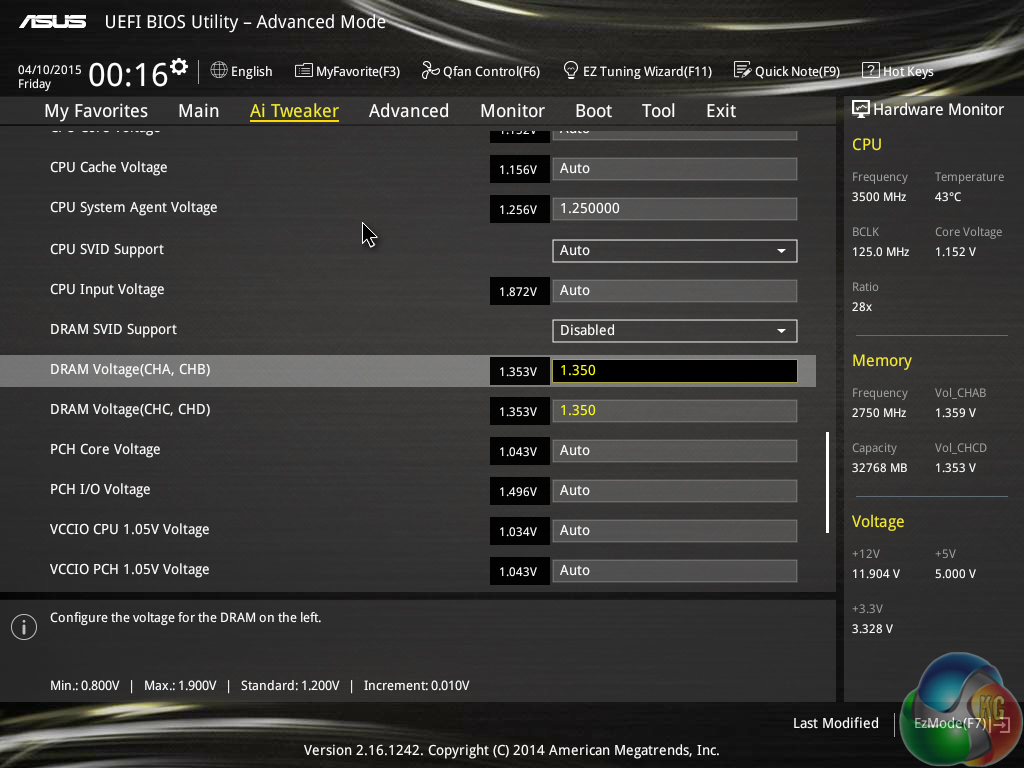This screenshot has height=768, width=1024.
Task: Open the Main tab
Action: (x=199, y=110)
